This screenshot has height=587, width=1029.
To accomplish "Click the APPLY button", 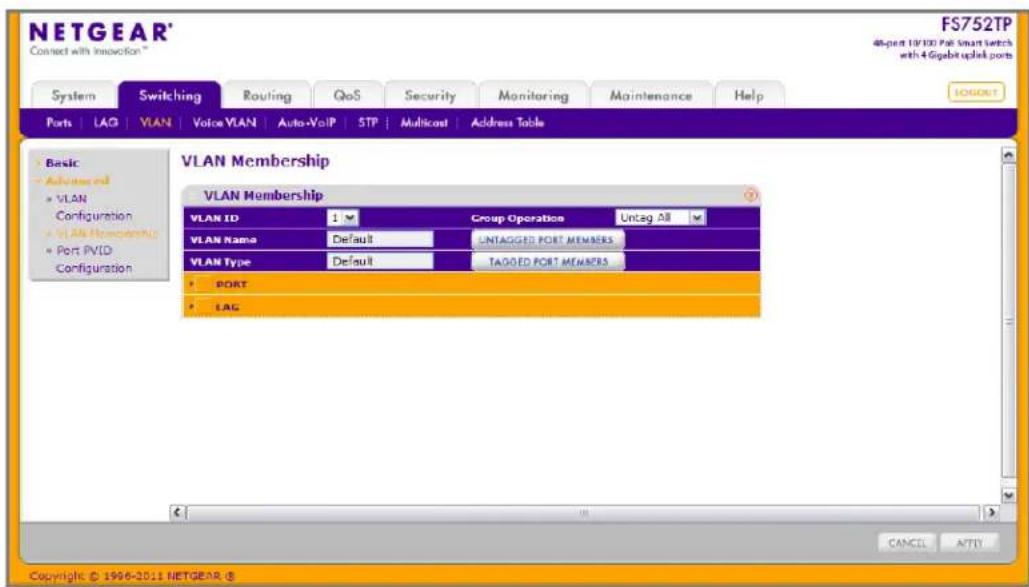I will pyautogui.click(x=969, y=543).
